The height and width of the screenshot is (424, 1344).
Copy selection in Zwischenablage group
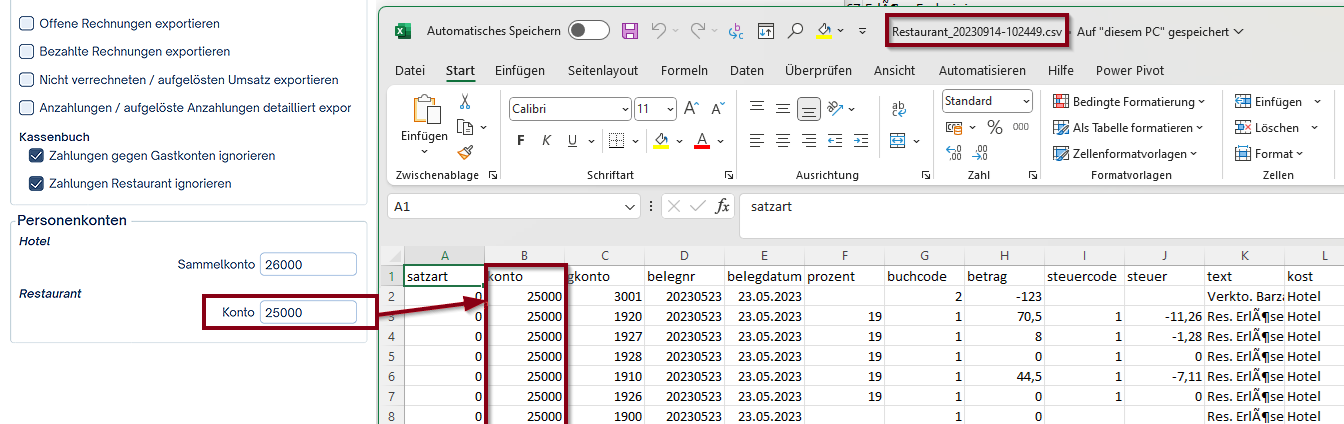point(465,127)
